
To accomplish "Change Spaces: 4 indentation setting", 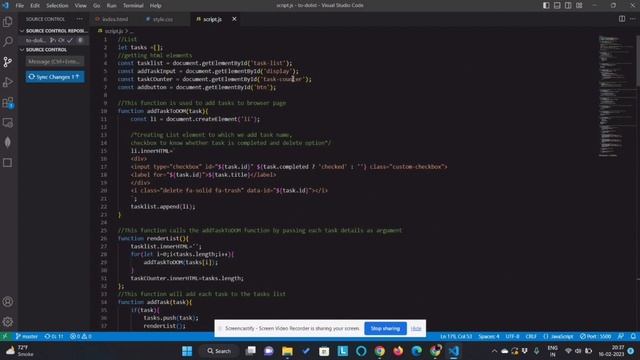I will pos(489,336).
